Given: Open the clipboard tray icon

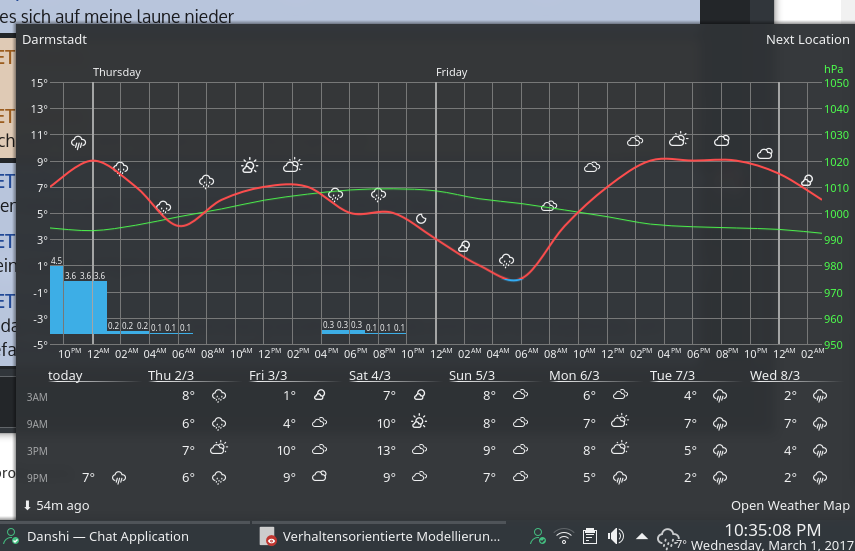Looking at the screenshot, I should point(589,537).
